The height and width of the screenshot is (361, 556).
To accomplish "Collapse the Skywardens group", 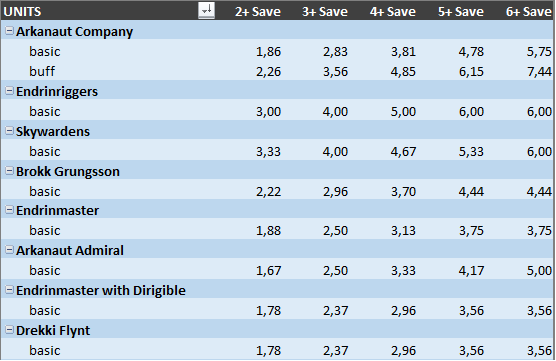I will click(9, 131).
